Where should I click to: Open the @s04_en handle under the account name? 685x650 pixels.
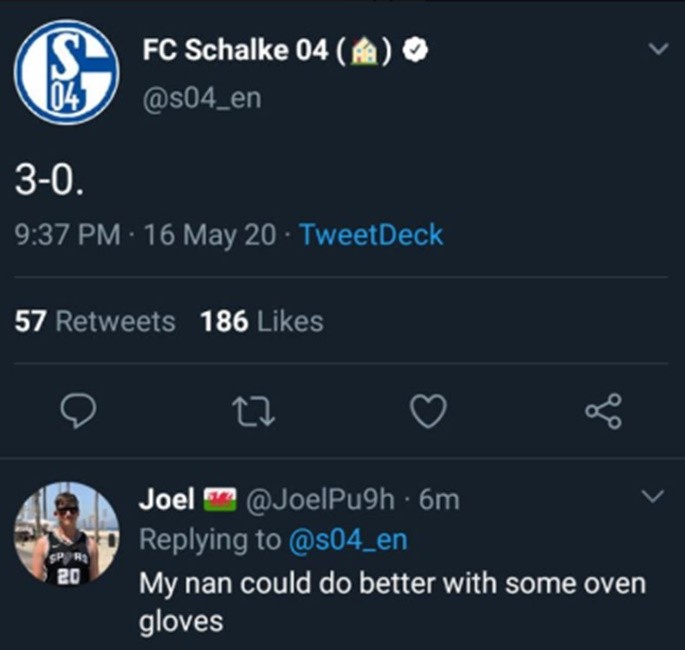pyautogui.click(x=203, y=100)
